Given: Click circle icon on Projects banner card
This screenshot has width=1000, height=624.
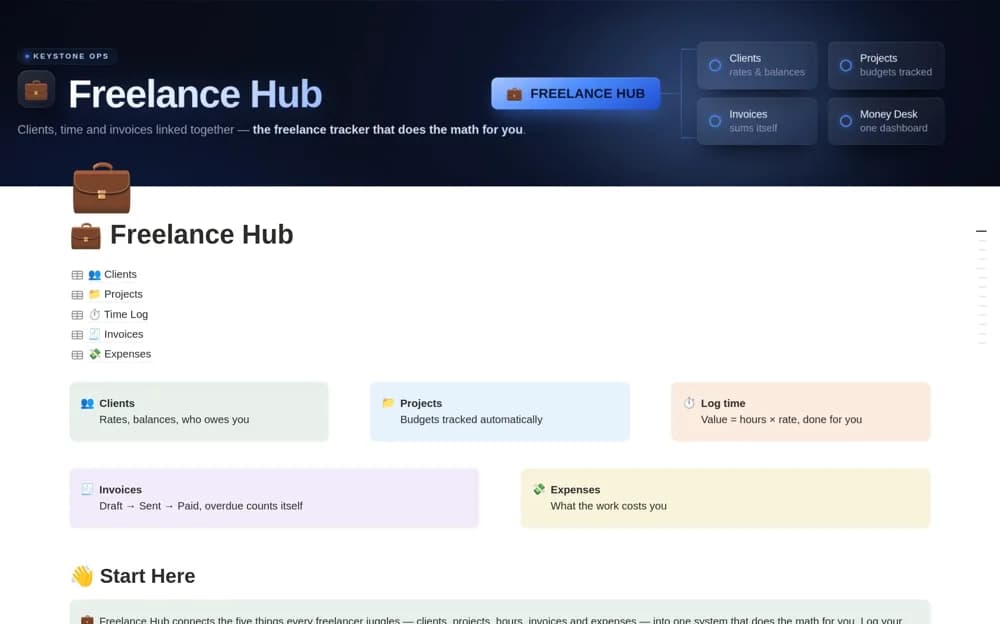Looking at the screenshot, I should point(846,65).
